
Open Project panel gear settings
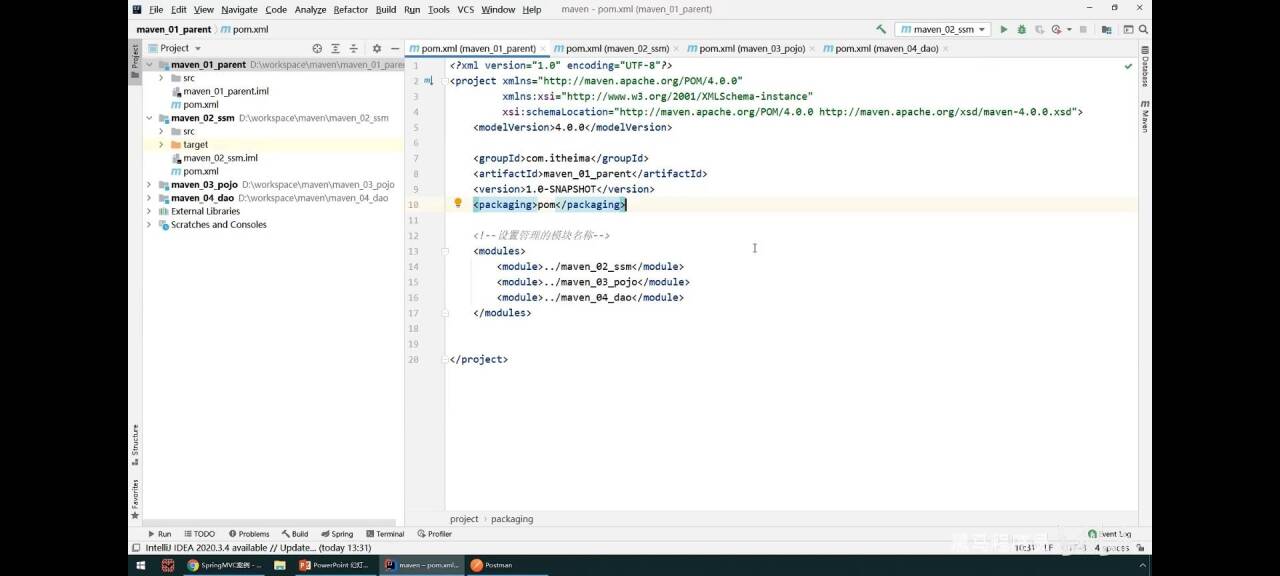(x=377, y=48)
